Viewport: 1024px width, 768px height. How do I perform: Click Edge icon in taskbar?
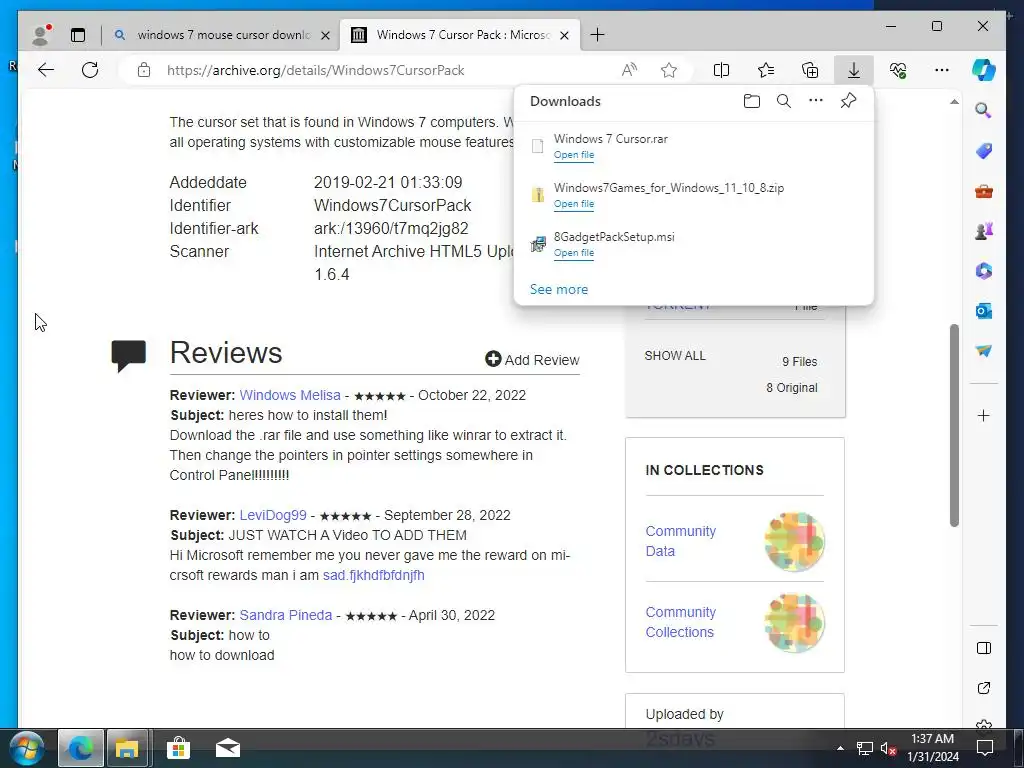point(81,748)
